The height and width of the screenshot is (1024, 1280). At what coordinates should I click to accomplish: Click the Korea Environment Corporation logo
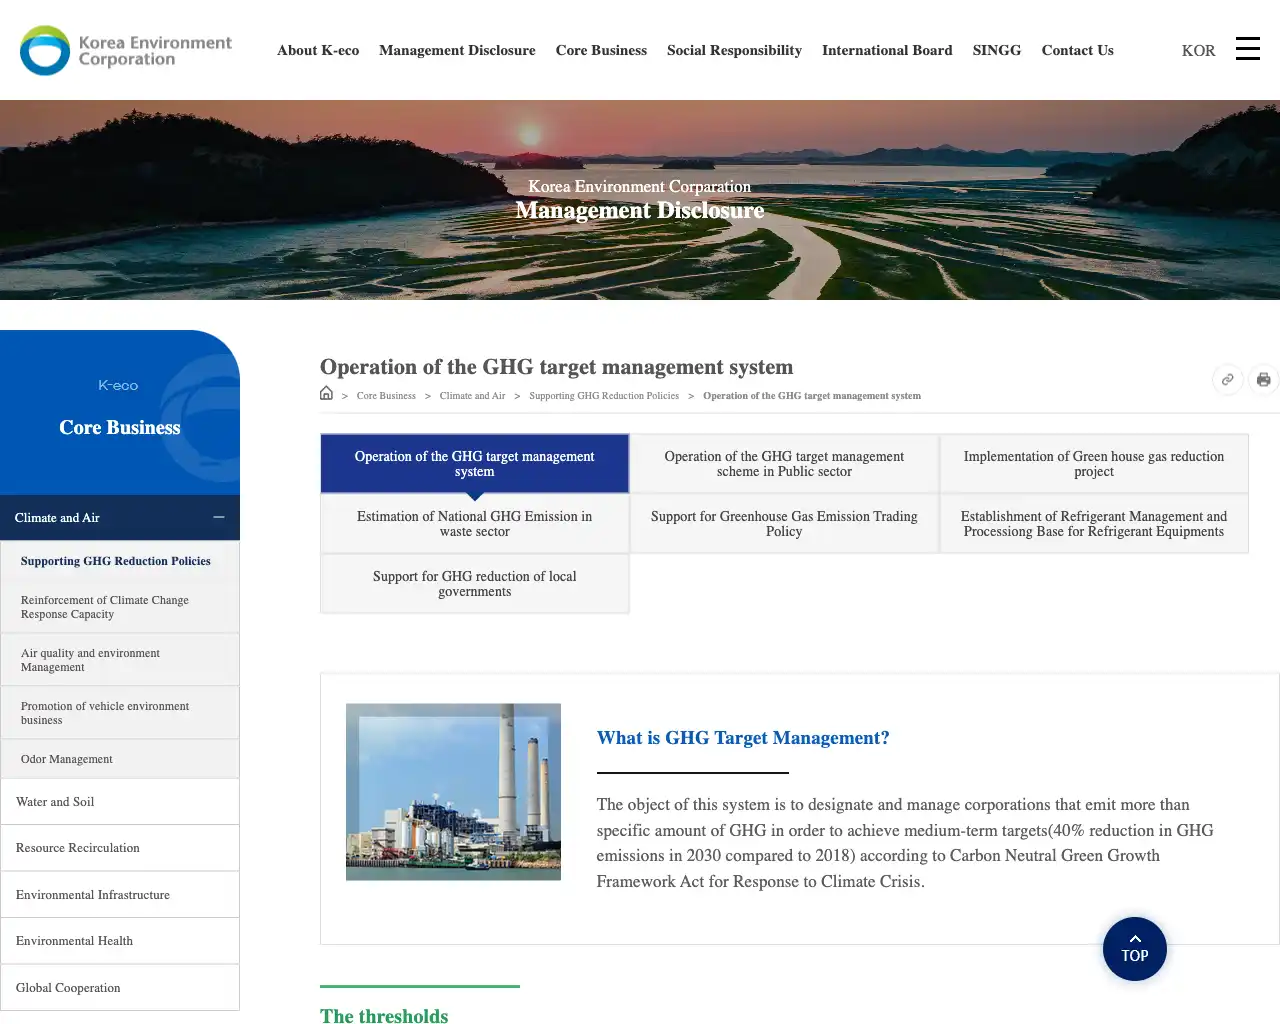pyautogui.click(x=124, y=49)
